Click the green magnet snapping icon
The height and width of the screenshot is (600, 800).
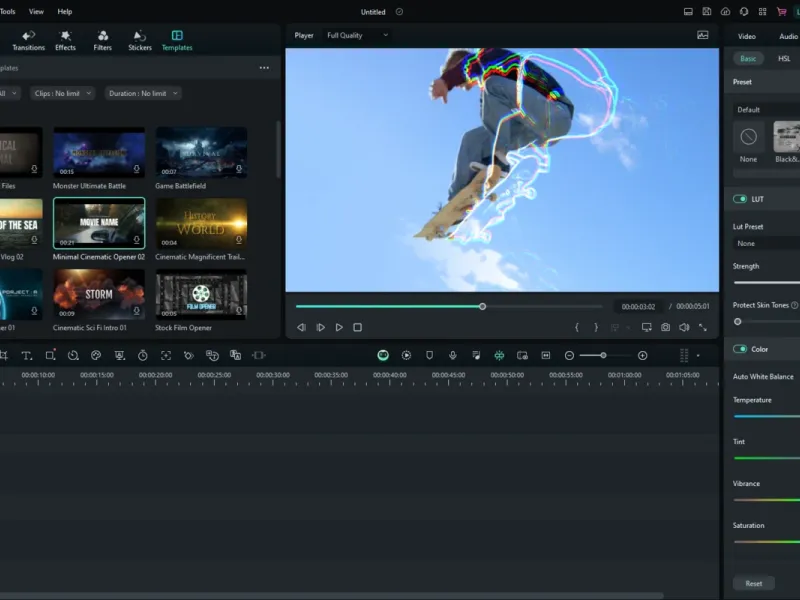pyautogui.click(x=499, y=356)
